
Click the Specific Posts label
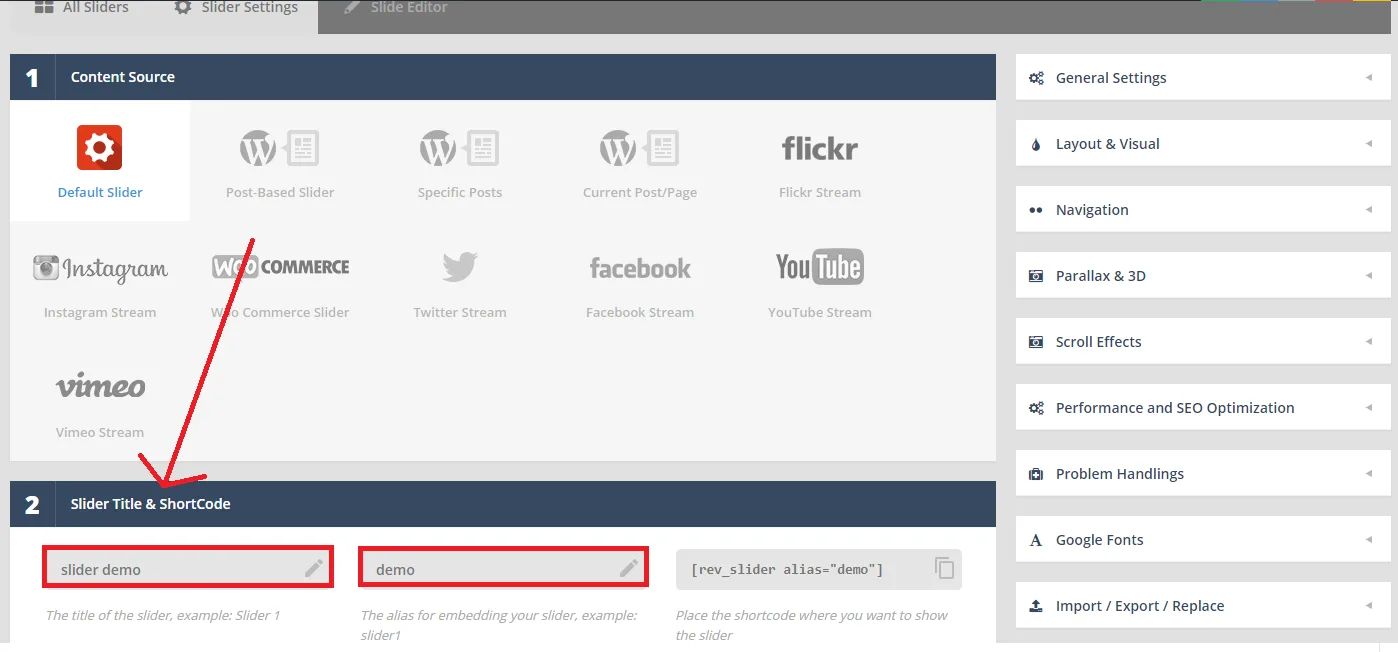(460, 192)
